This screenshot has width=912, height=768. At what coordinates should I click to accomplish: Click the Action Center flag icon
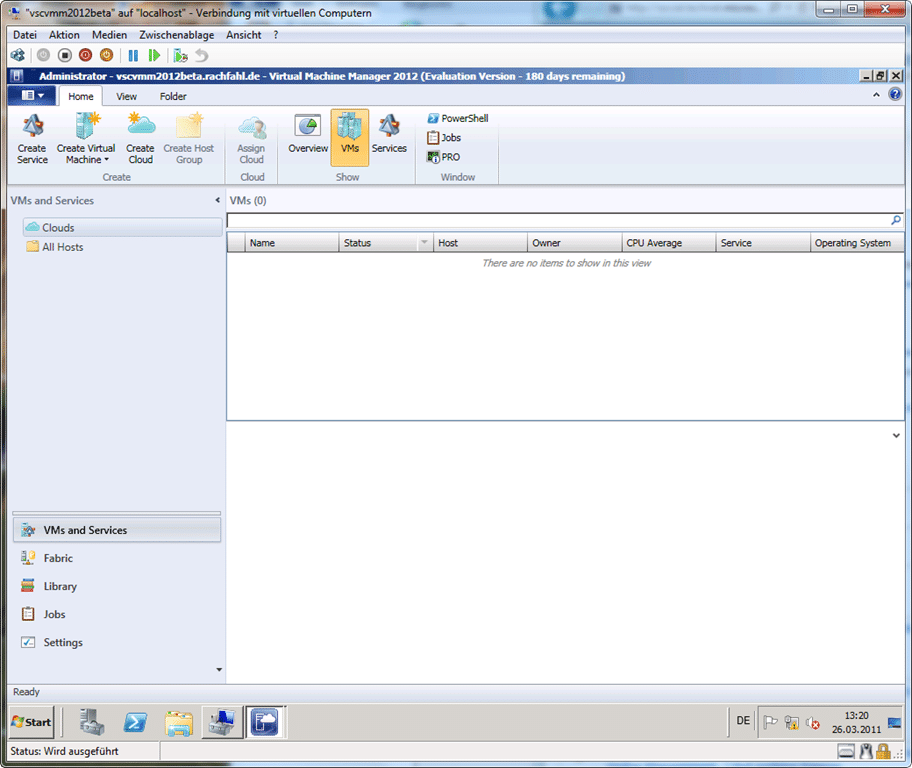pyautogui.click(x=770, y=722)
